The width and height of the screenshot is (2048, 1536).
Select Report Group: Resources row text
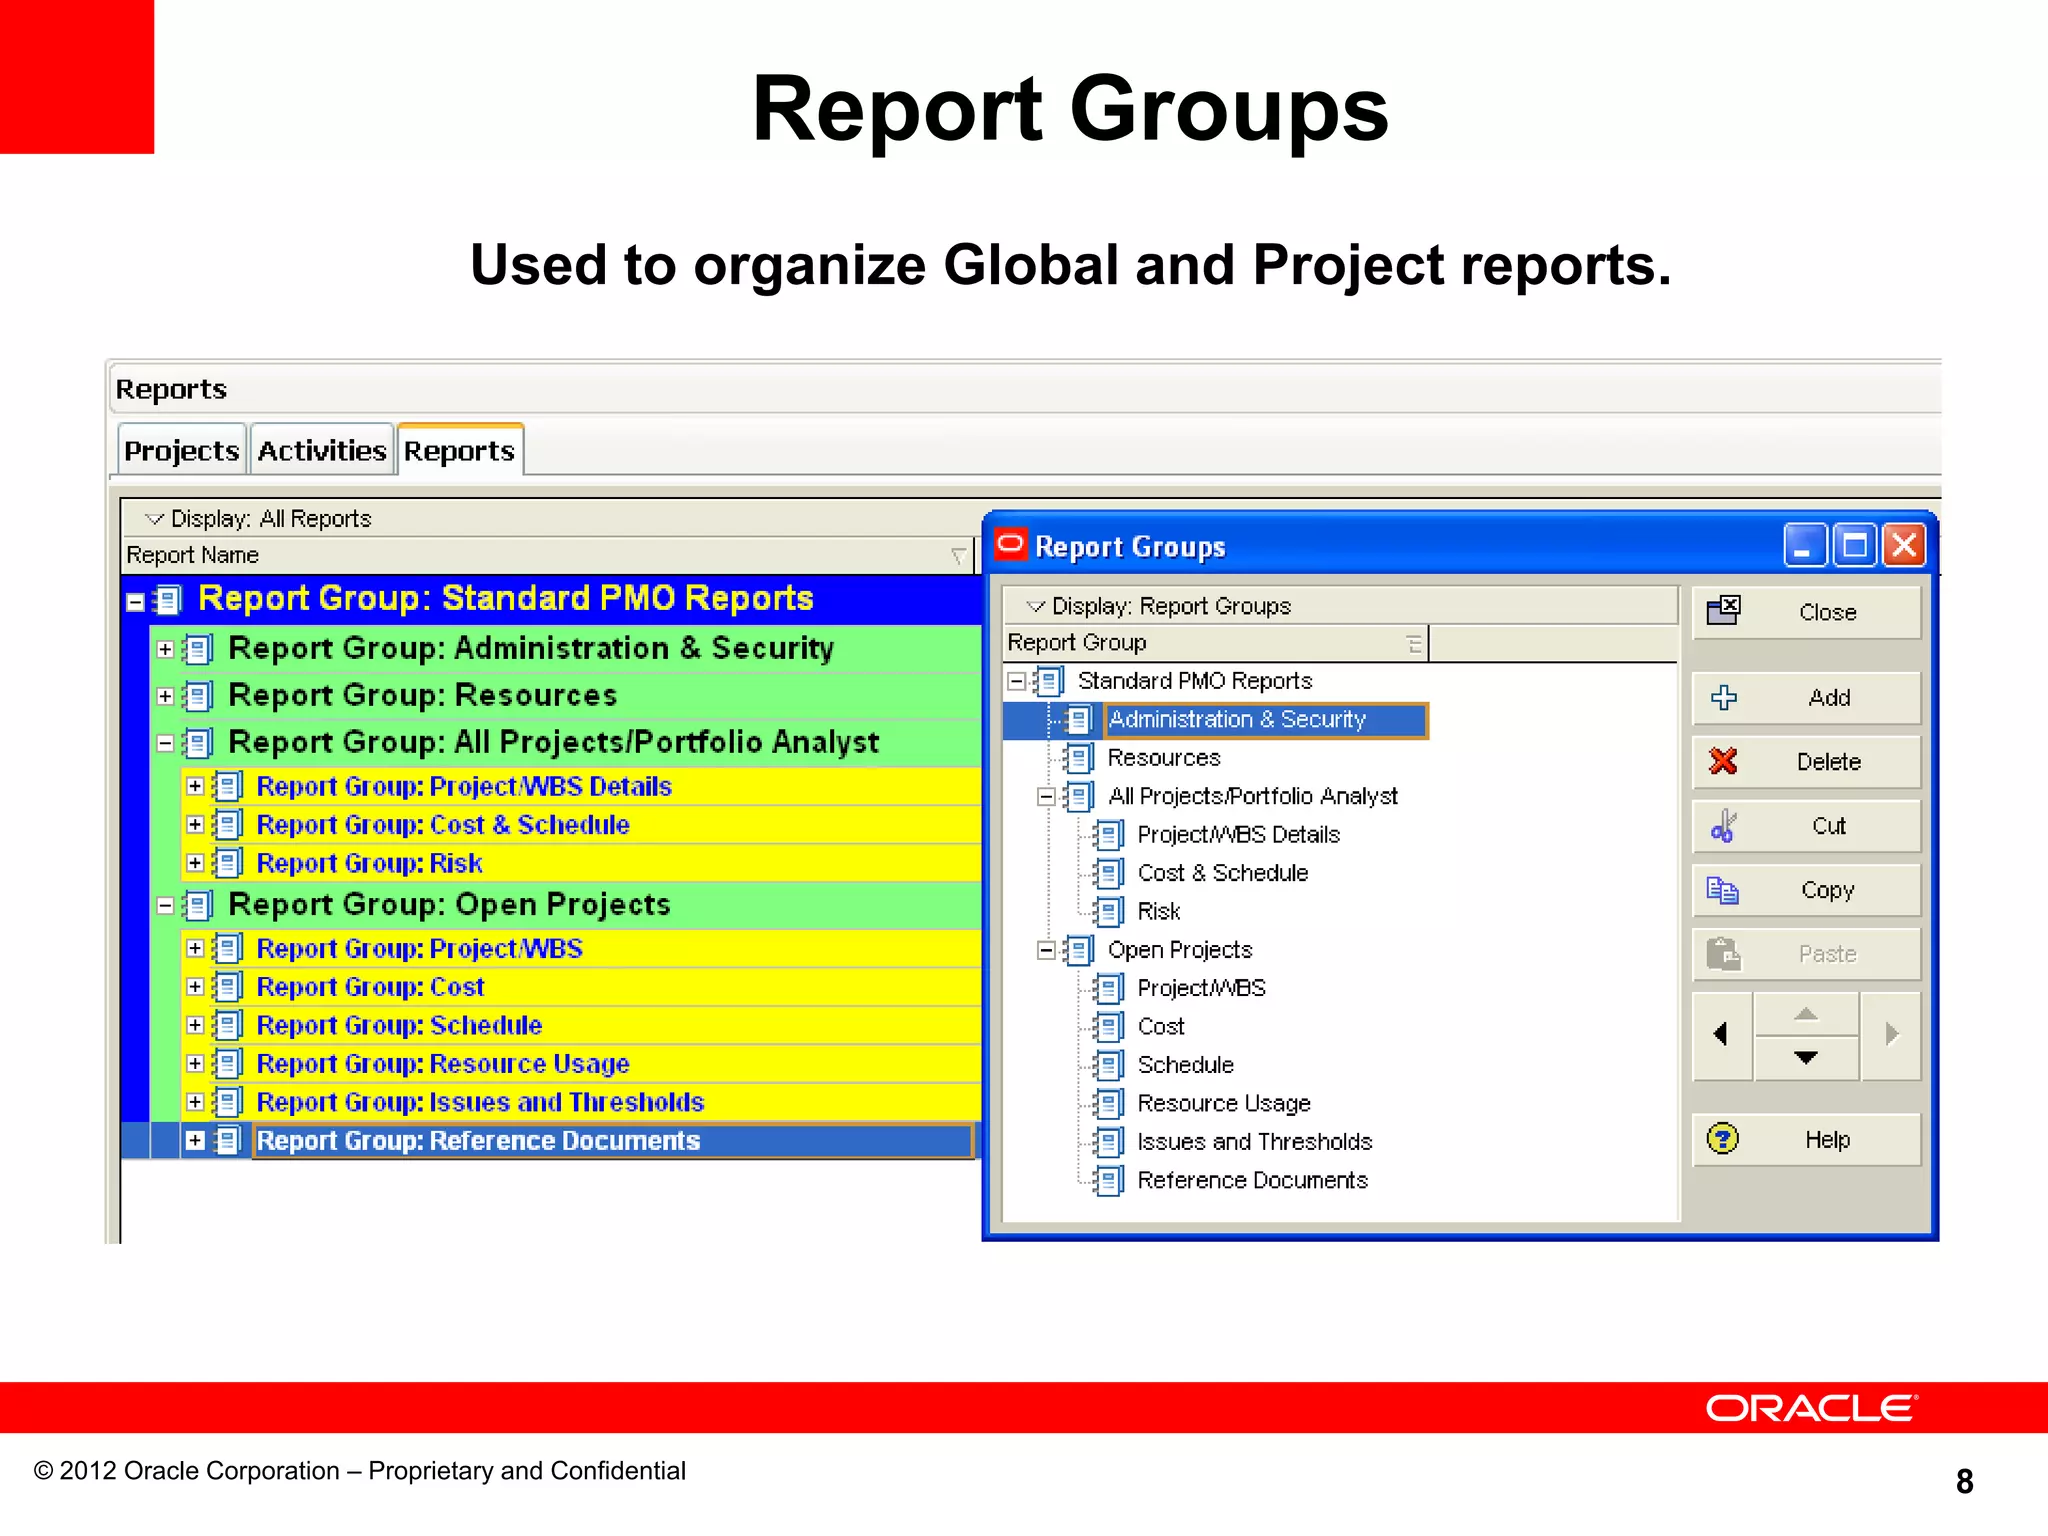423,696
